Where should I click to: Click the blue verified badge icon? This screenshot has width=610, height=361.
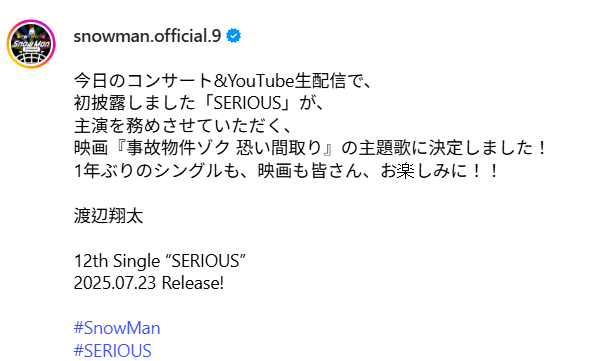(233, 36)
